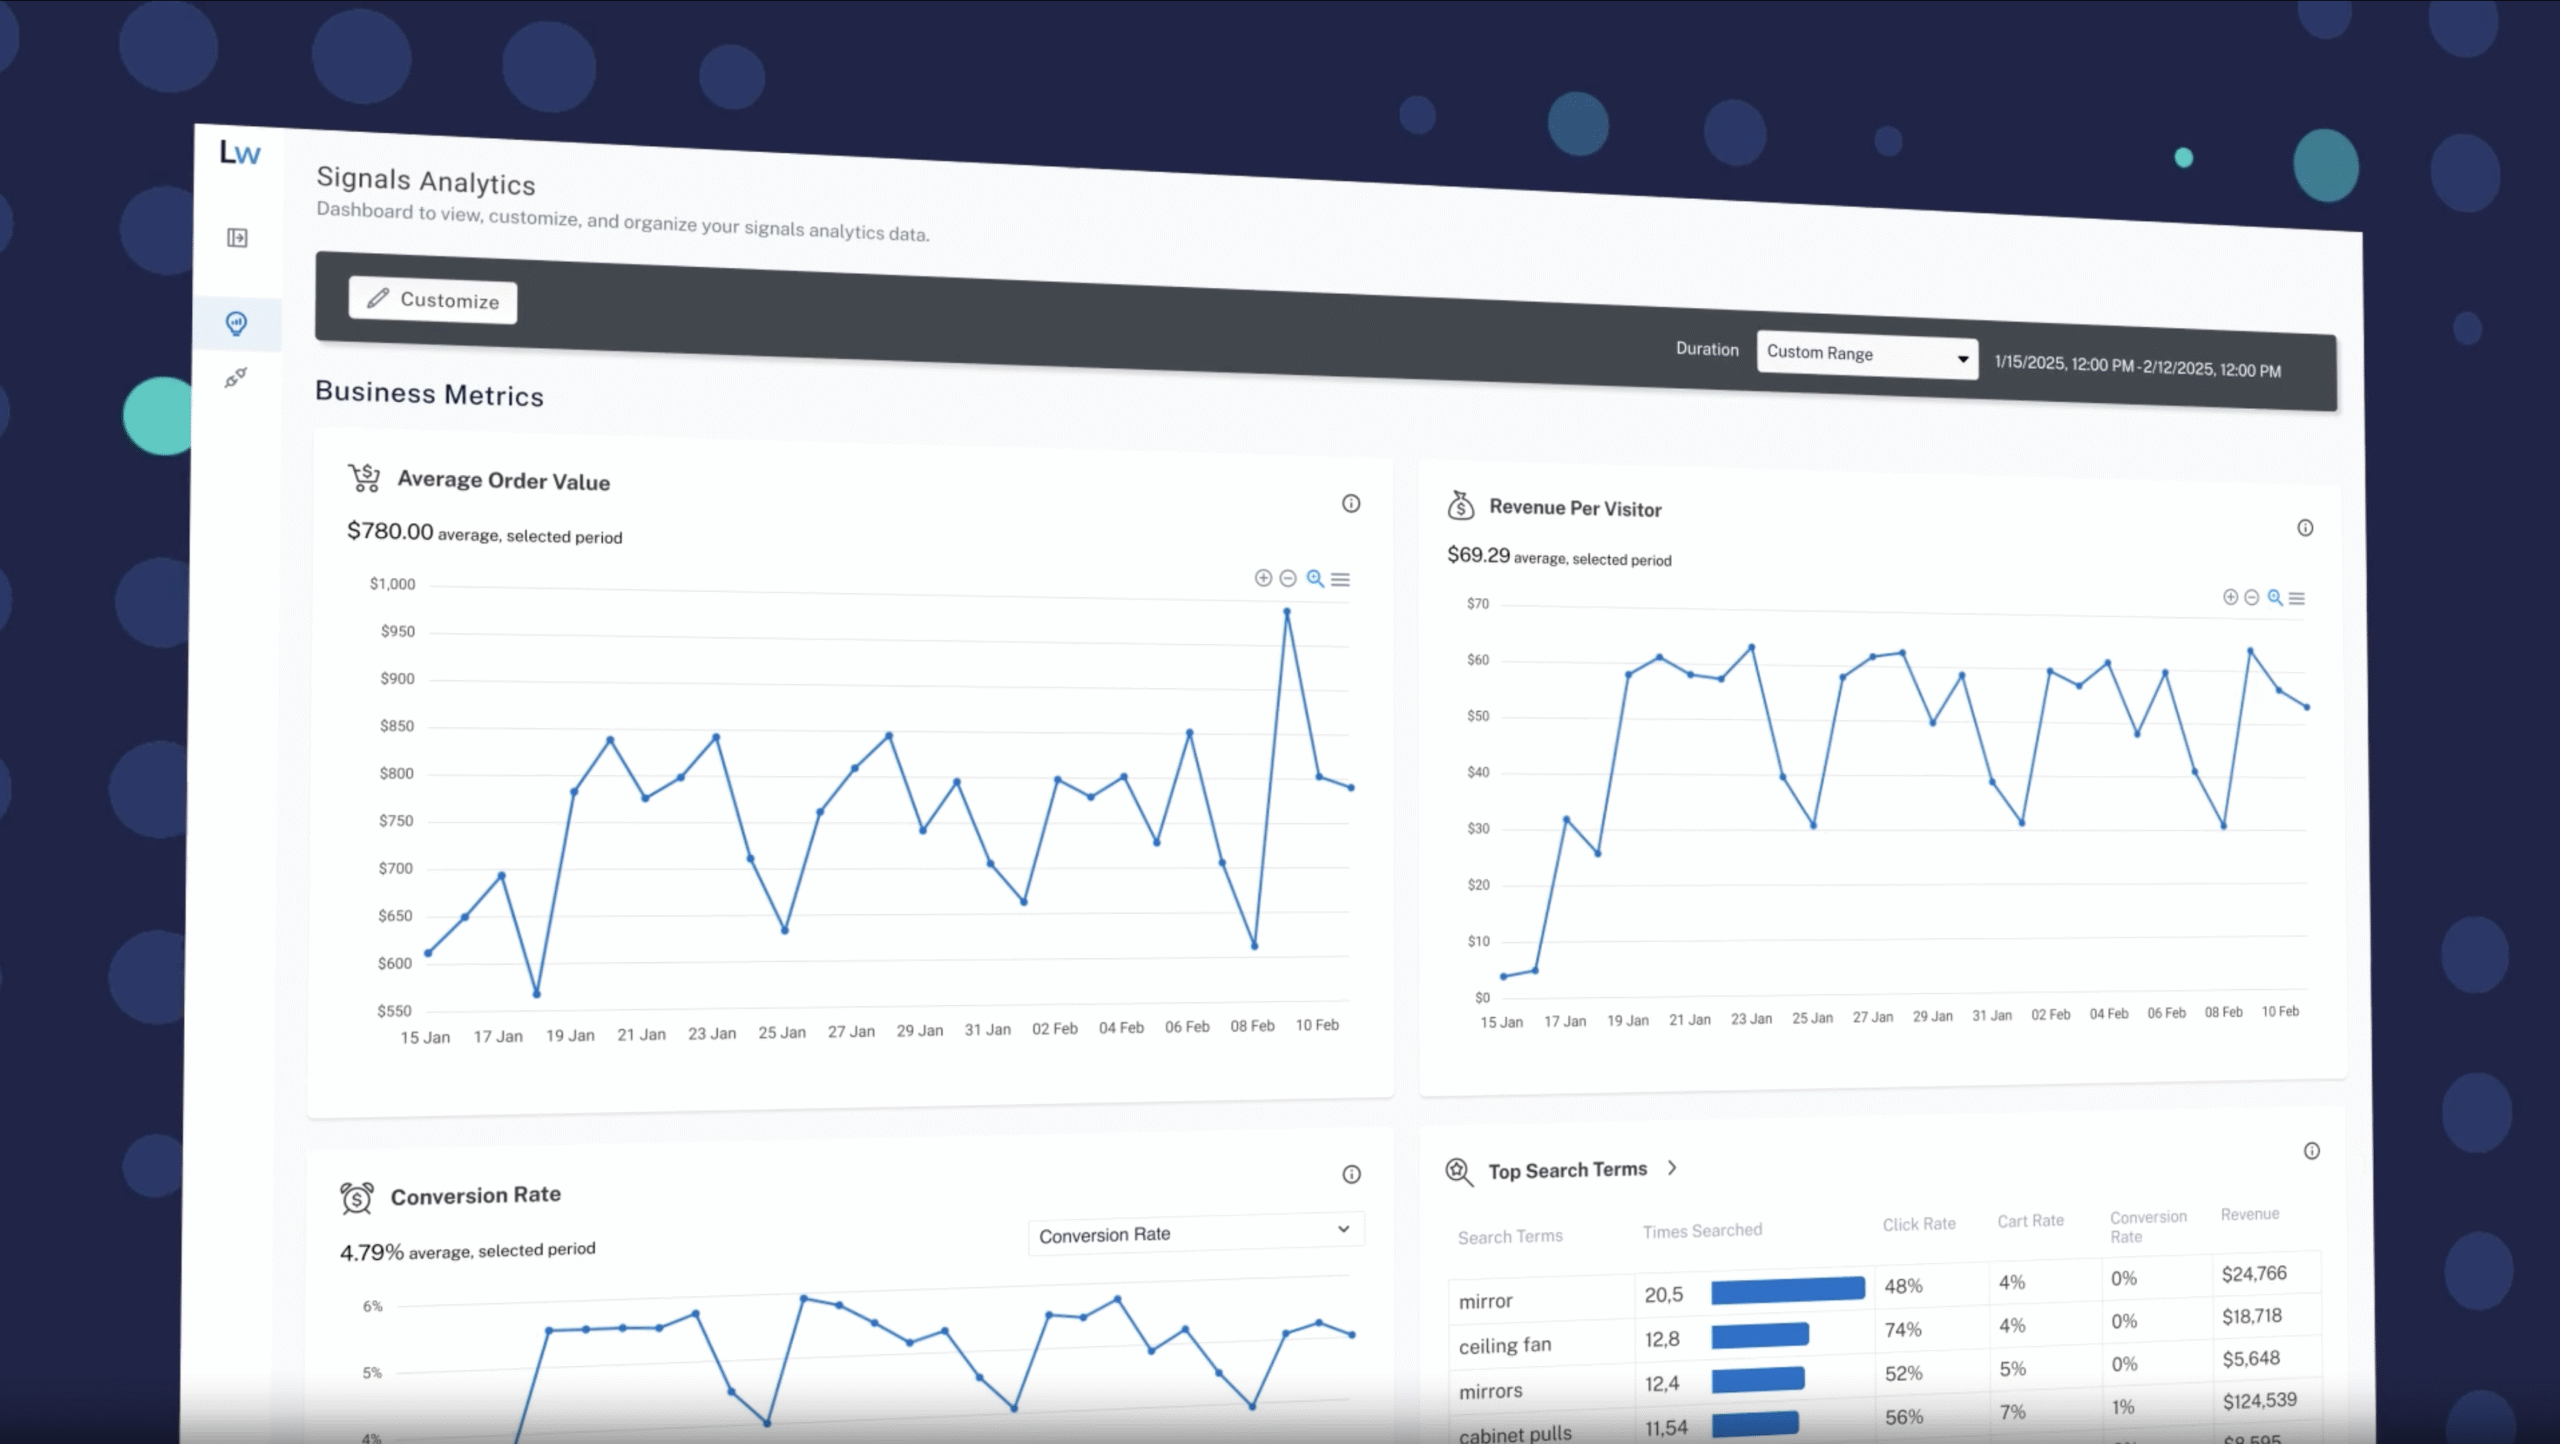Click the 4.79% average conversion value
Screen dimensions: 2560x1444
tap(371, 1252)
